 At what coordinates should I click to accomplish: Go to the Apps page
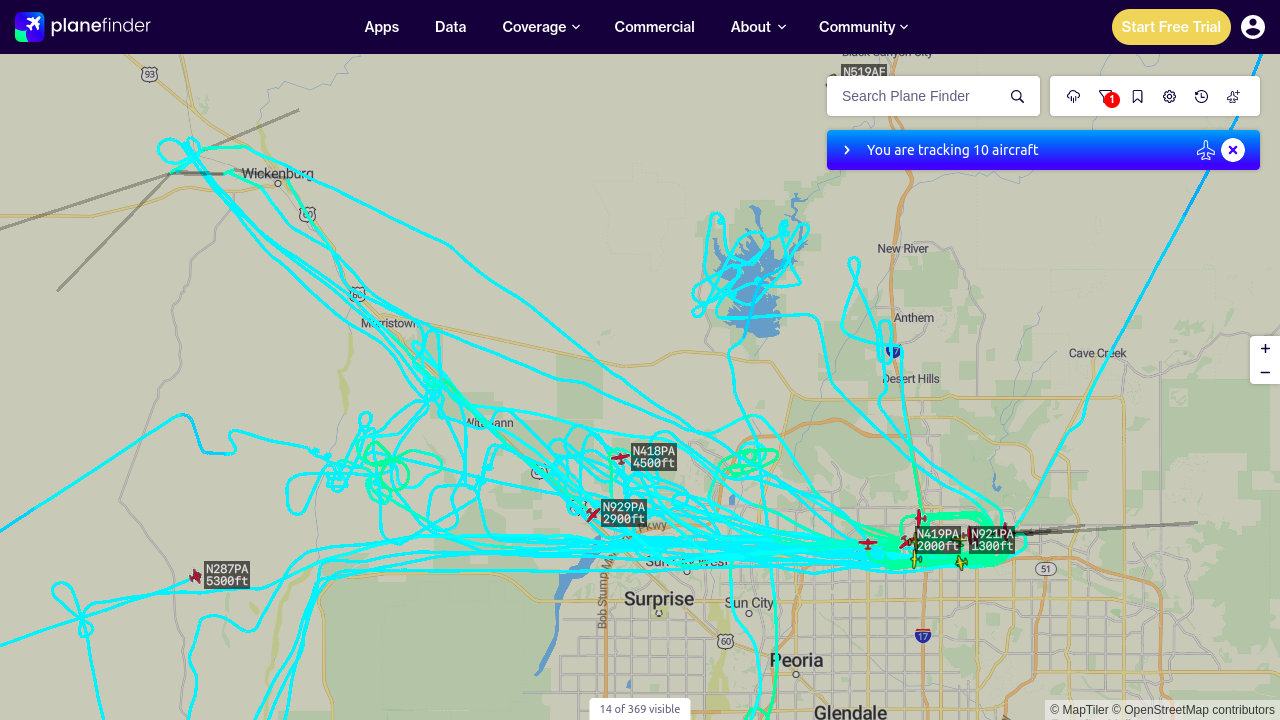tap(382, 27)
